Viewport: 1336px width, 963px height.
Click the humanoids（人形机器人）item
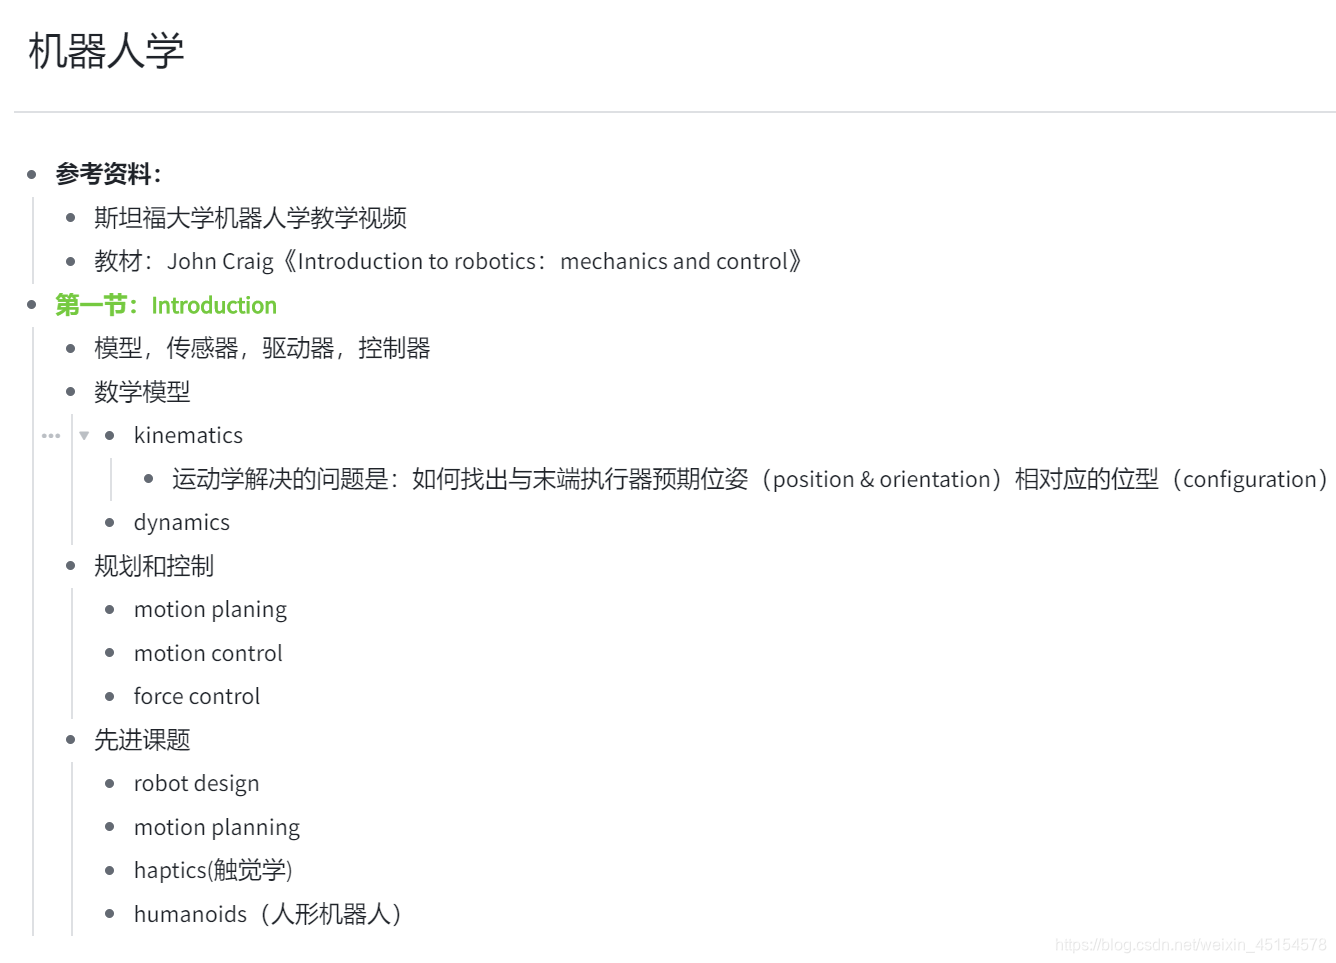point(268,914)
